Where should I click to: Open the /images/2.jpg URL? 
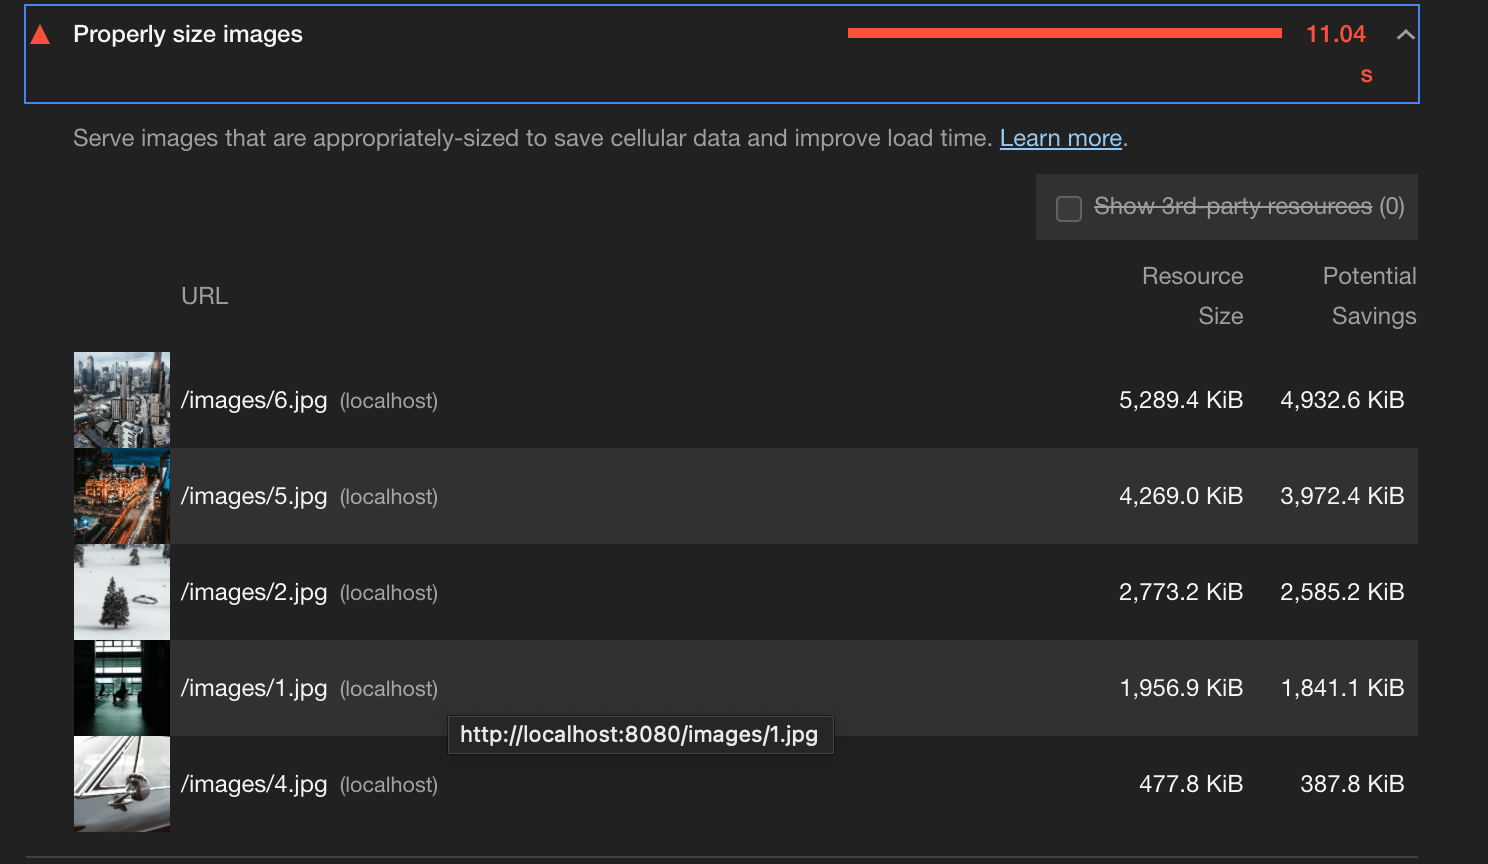coord(254,592)
